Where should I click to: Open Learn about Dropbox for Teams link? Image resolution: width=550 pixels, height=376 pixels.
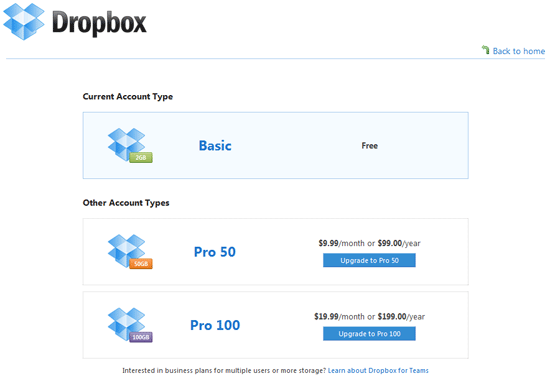click(x=378, y=370)
